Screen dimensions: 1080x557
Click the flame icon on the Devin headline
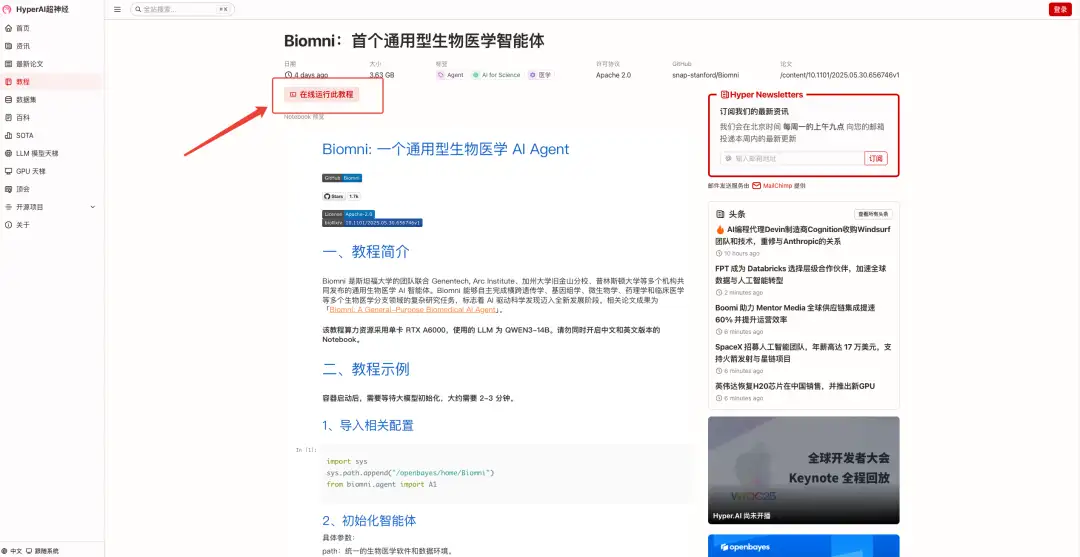(720, 229)
